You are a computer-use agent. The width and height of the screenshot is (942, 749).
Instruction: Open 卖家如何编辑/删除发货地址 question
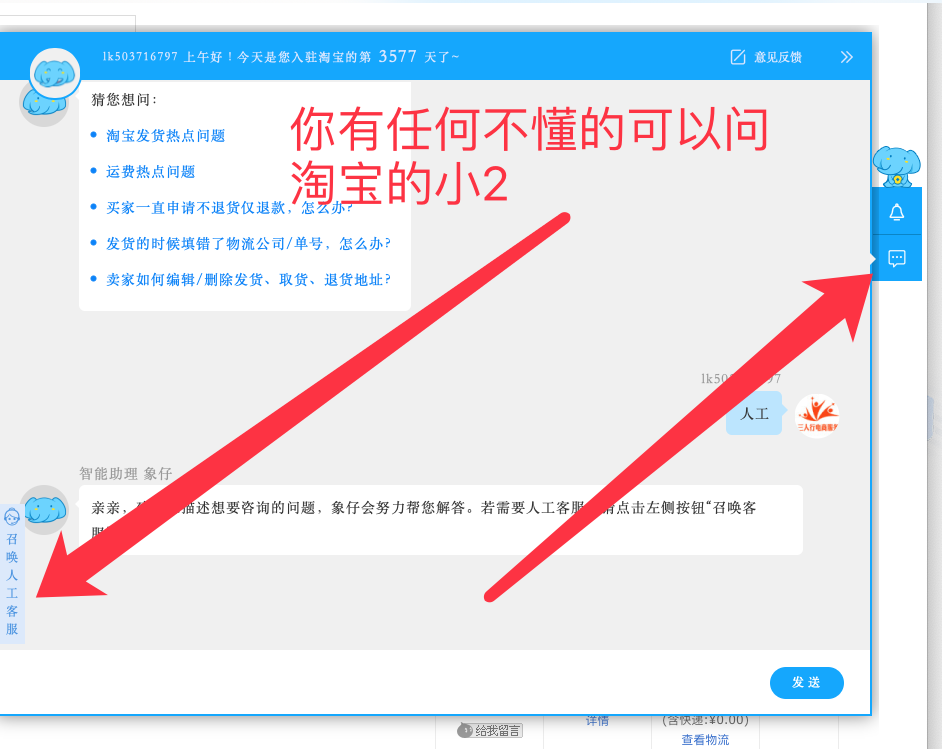click(x=248, y=280)
